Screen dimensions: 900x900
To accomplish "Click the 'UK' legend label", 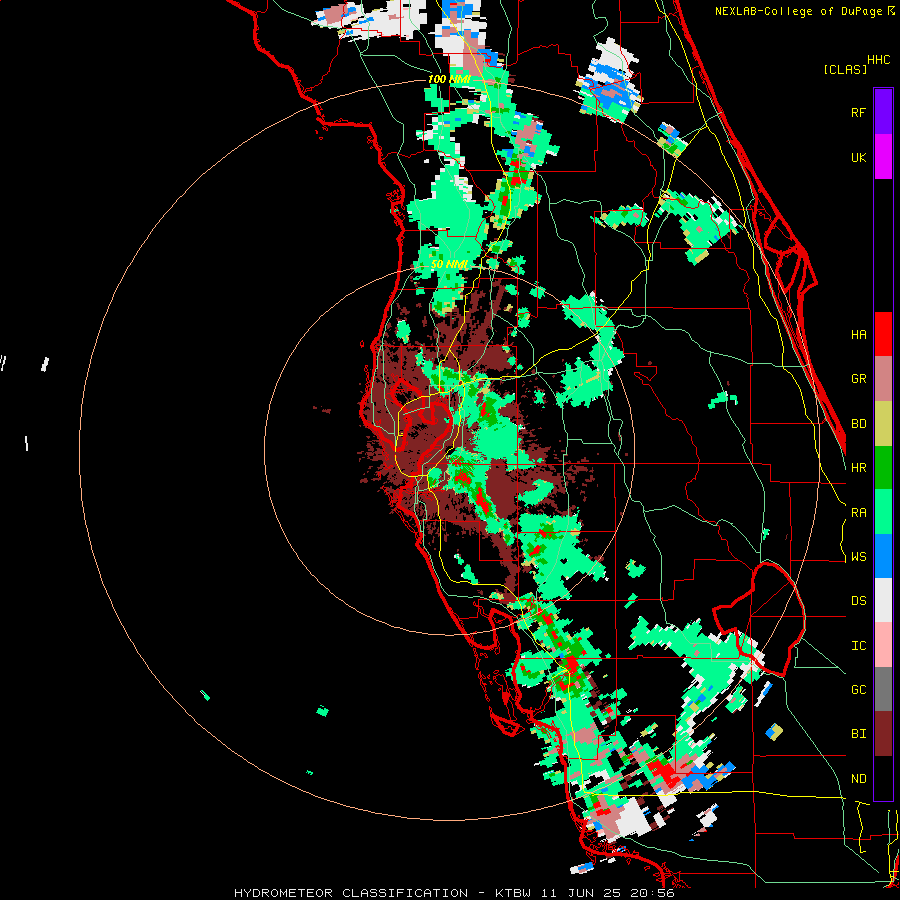I will 858,158.
